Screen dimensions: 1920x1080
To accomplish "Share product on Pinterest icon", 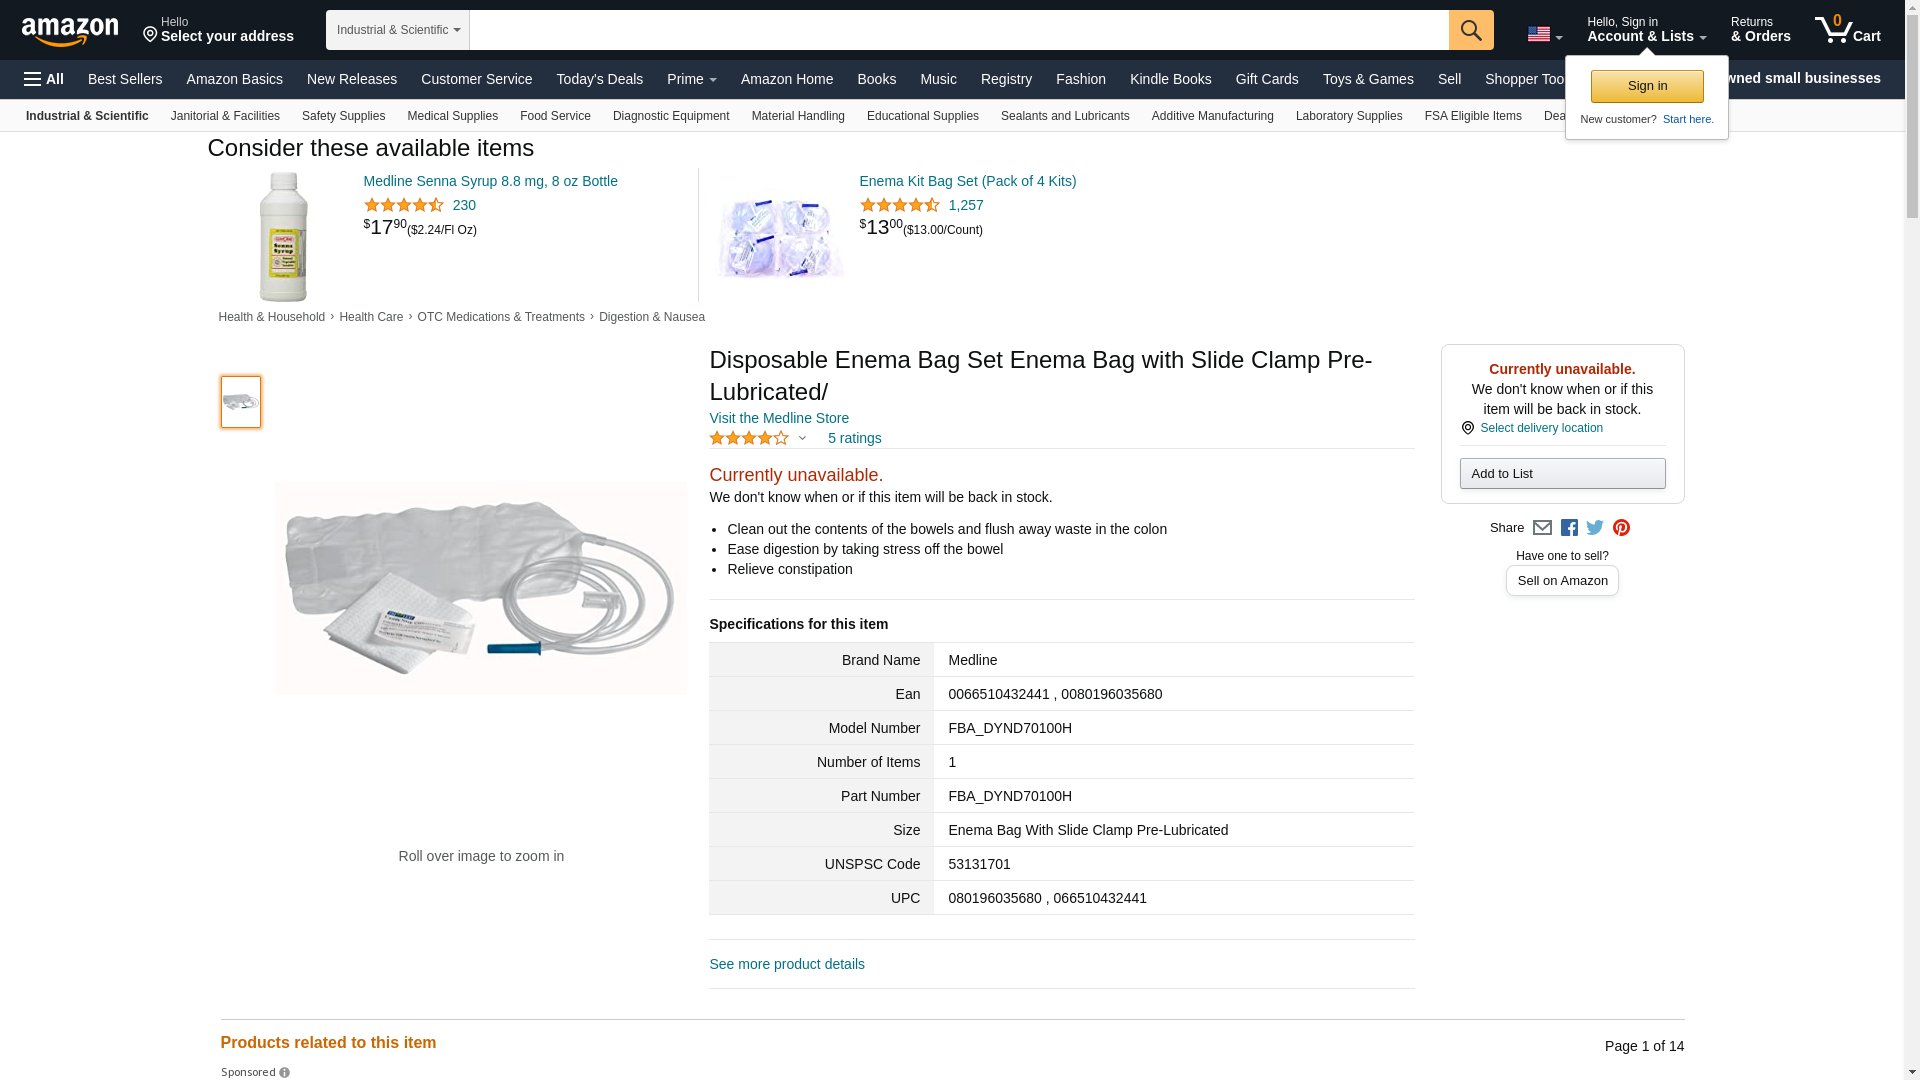I will tap(1621, 528).
